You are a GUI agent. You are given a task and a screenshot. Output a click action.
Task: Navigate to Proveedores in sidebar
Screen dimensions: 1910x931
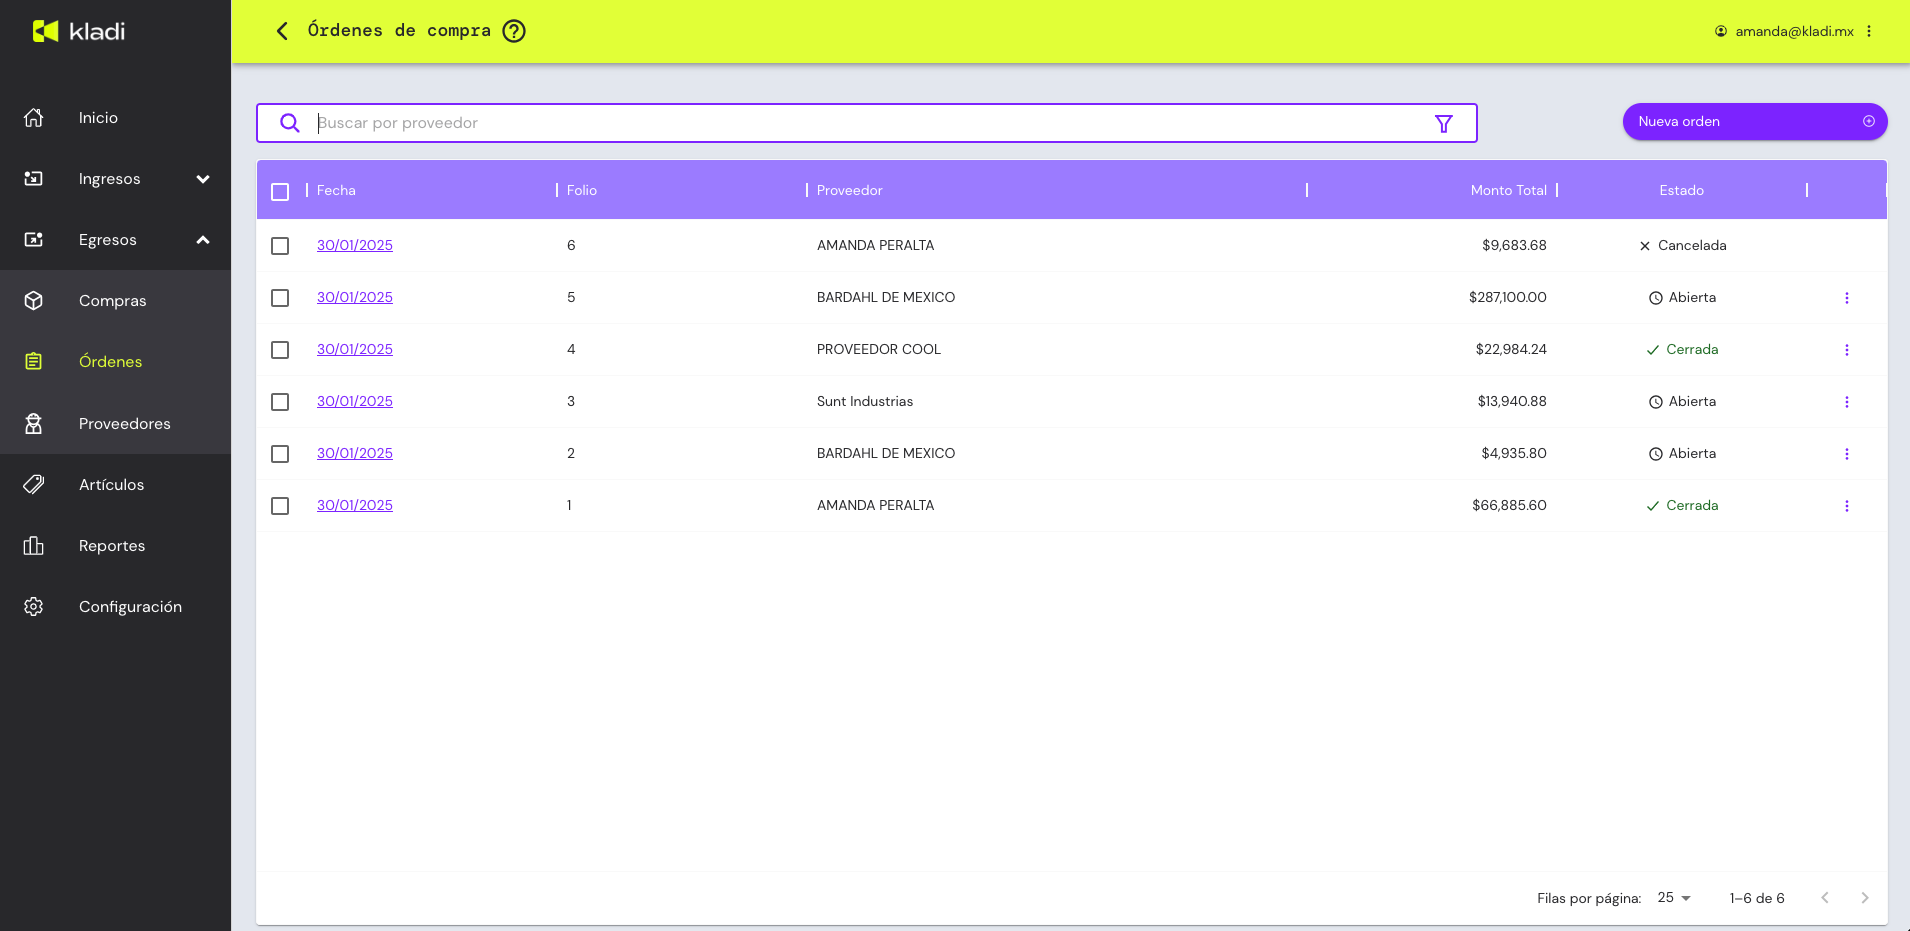pos(124,424)
